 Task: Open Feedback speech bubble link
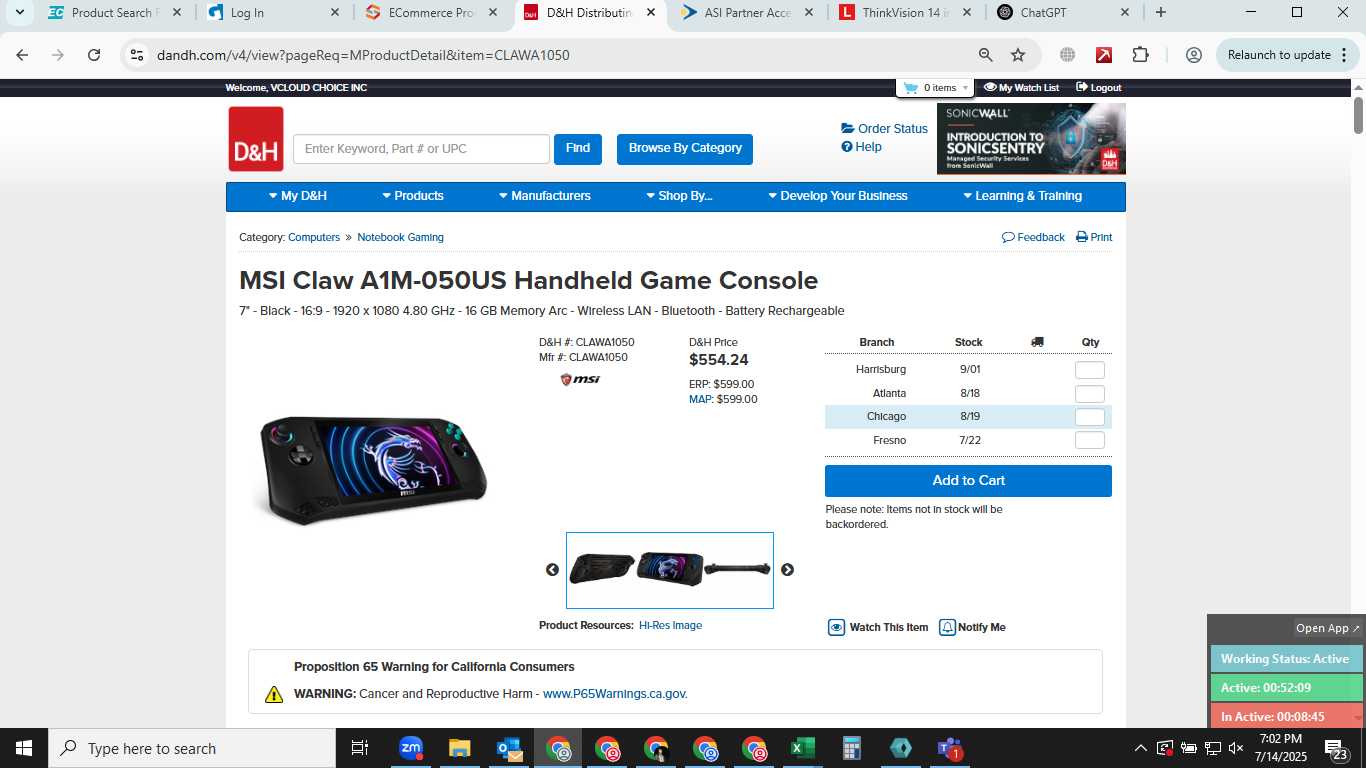pyautogui.click(x=1033, y=237)
